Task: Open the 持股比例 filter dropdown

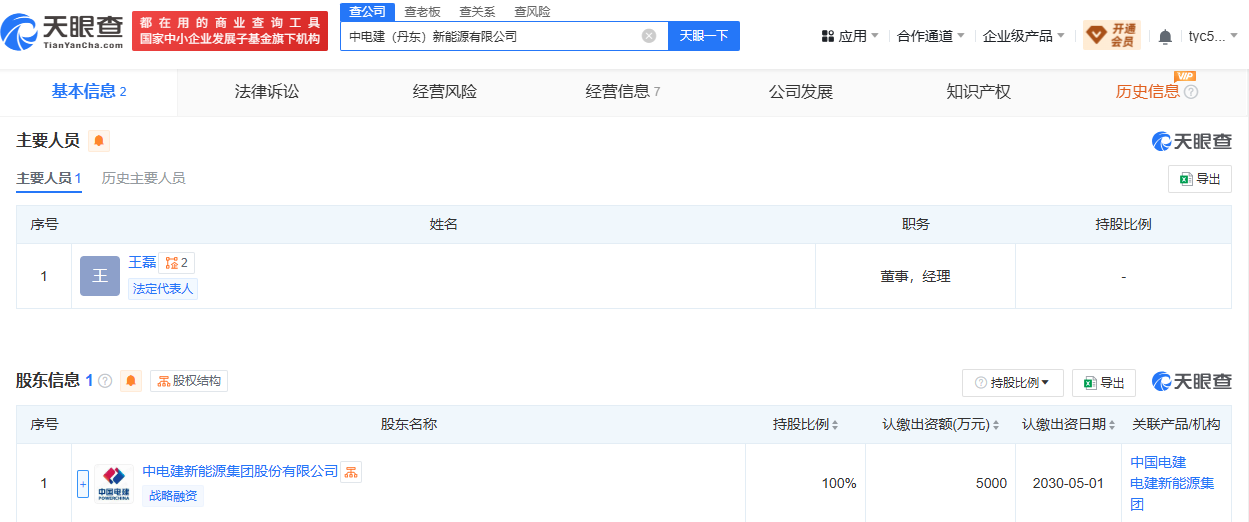Action: coord(1012,382)
